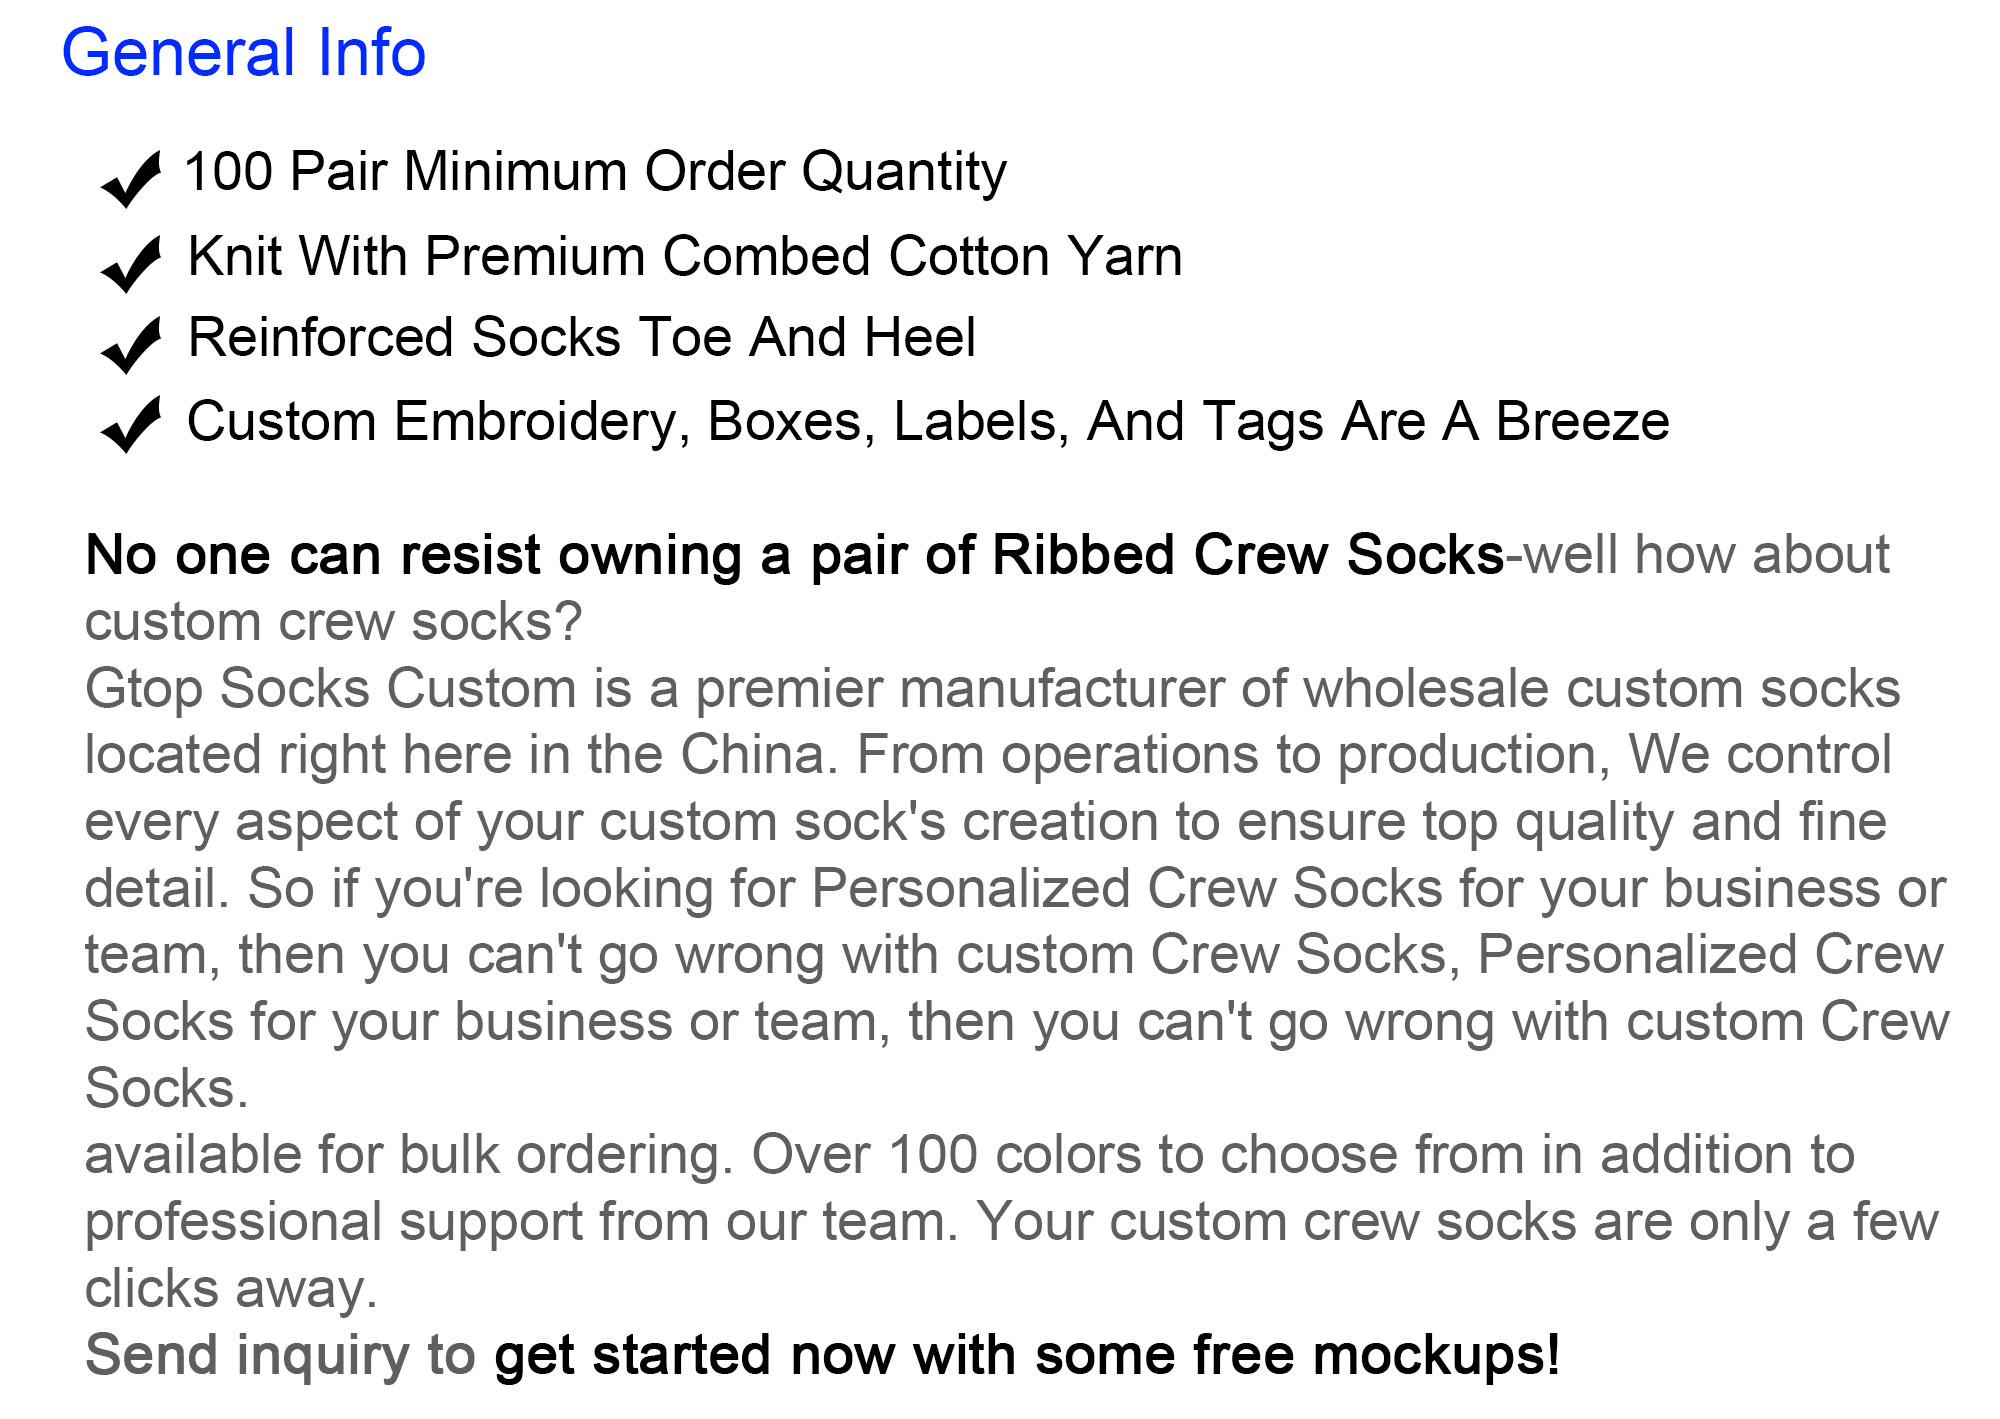Click bold Ribbed Crew Socks phrase
Viewport: 2000px width, 1419px height.
tap(1247, 555)
